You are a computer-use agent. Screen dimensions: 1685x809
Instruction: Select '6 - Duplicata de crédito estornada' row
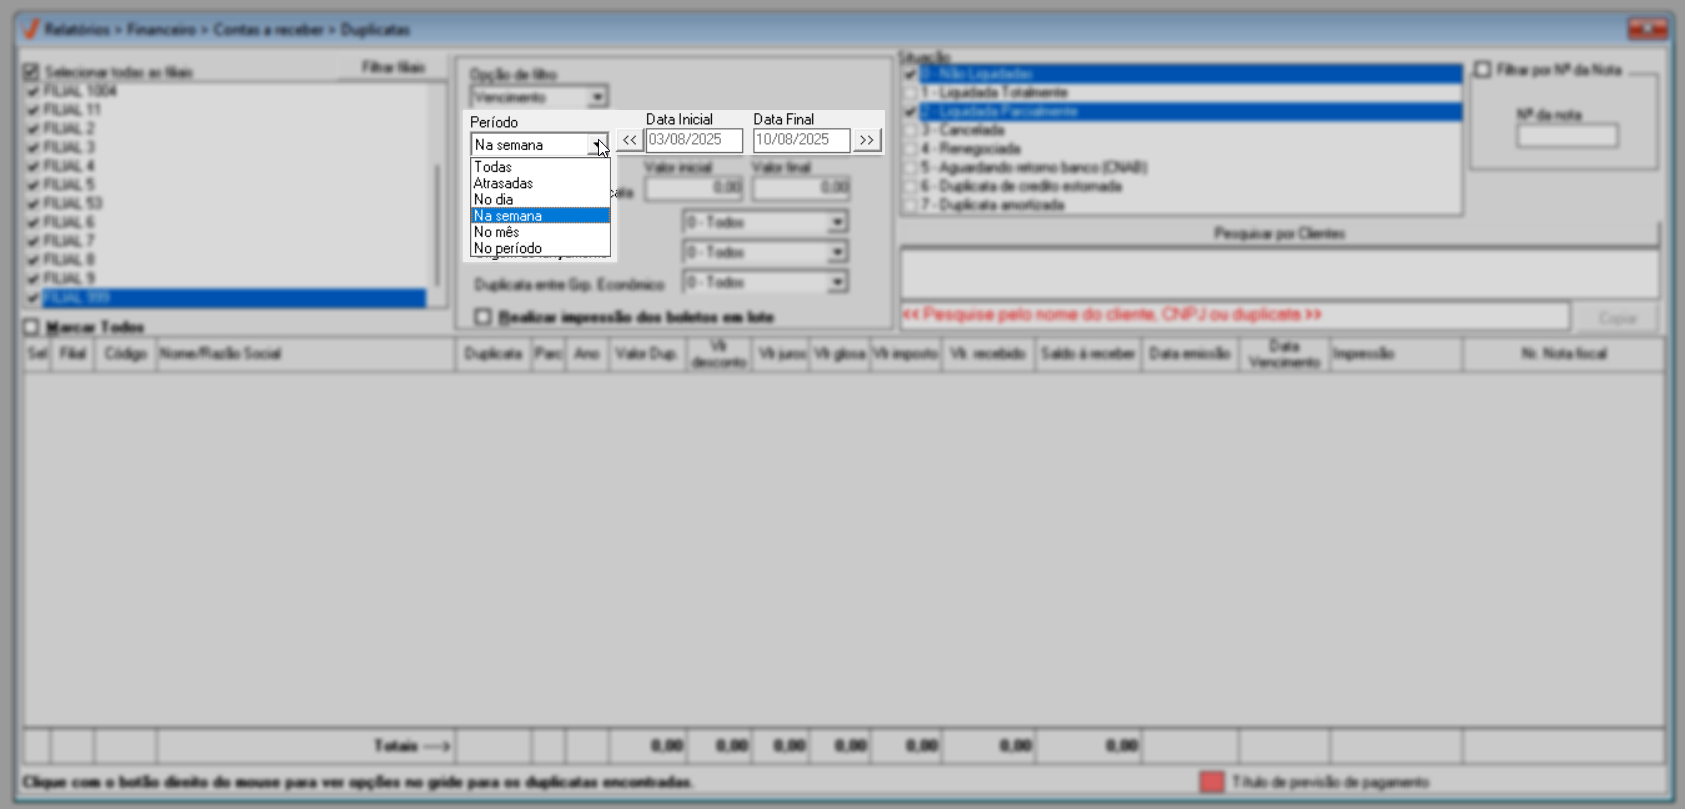coord(1181,187)
